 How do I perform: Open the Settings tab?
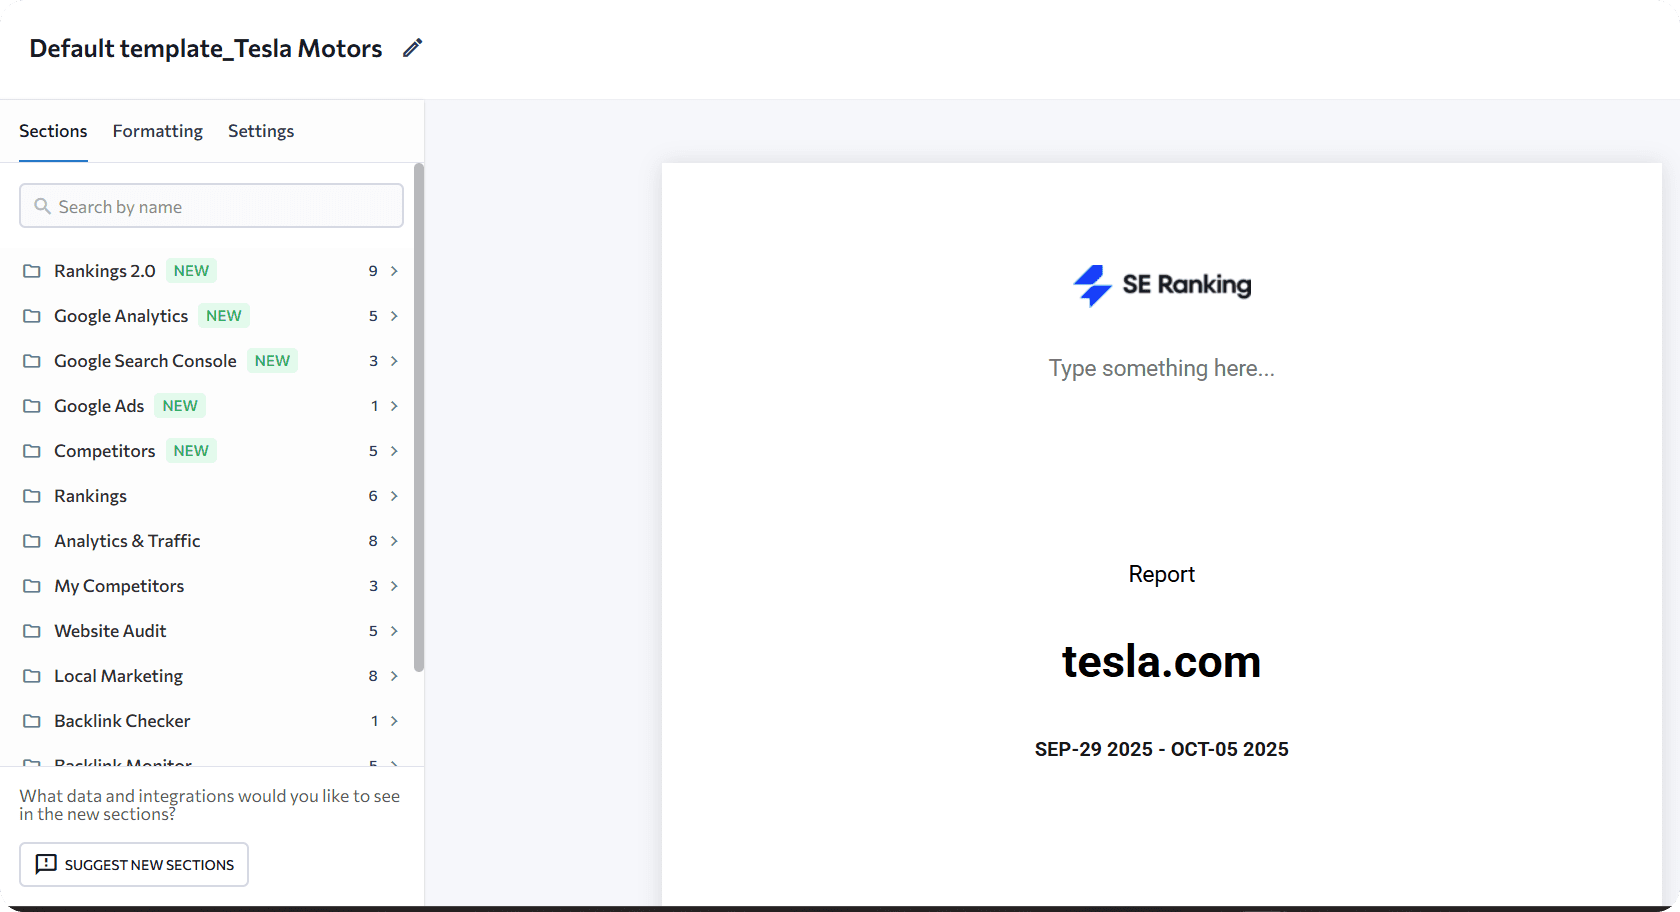(x=261, y=131)
